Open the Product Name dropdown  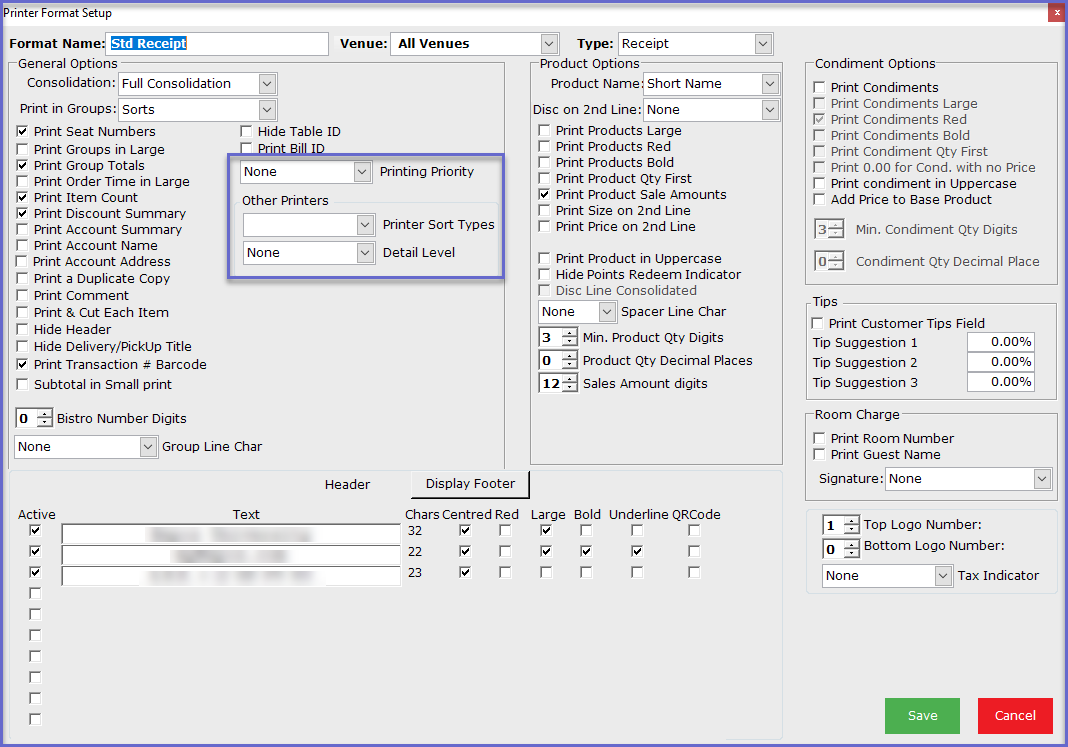[710, 84]
